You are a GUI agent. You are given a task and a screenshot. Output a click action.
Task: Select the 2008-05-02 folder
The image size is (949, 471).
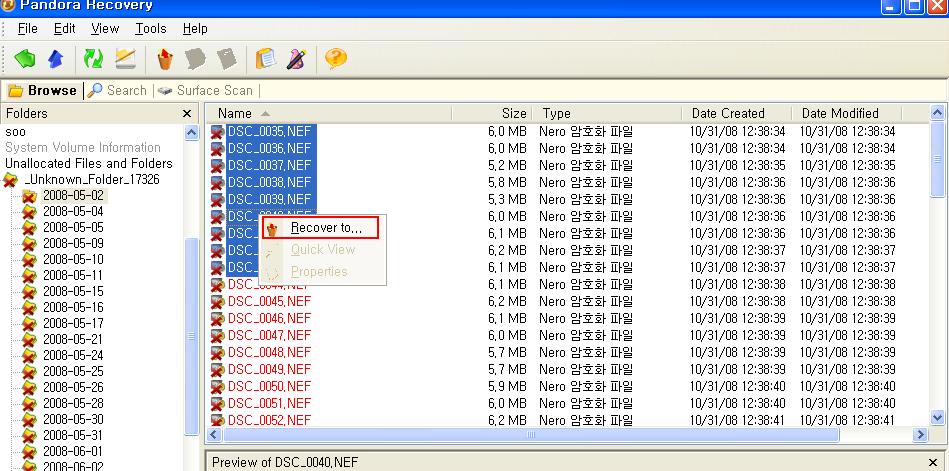pyautogui.click(x=73, y=196)
